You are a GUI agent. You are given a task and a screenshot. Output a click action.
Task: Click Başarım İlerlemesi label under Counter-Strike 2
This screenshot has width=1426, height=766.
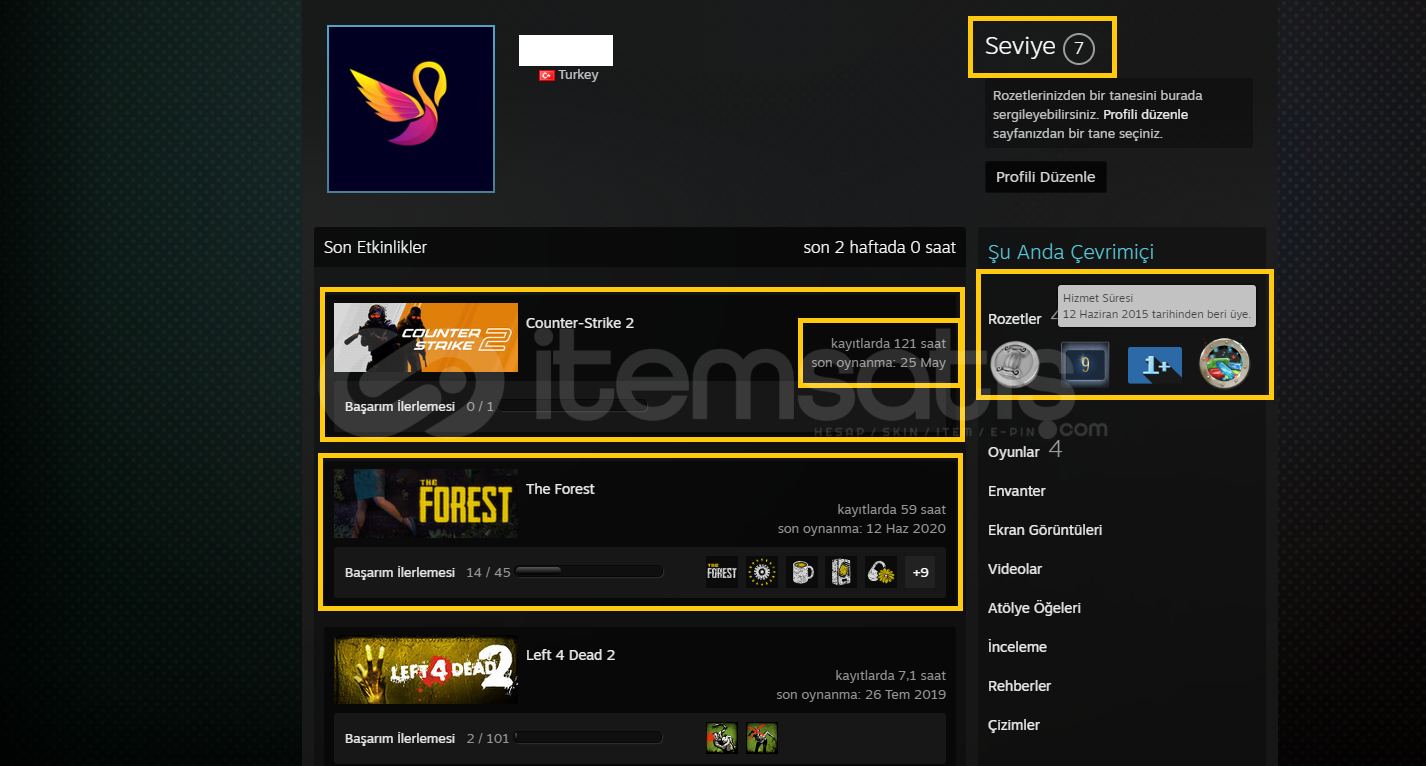400,407
